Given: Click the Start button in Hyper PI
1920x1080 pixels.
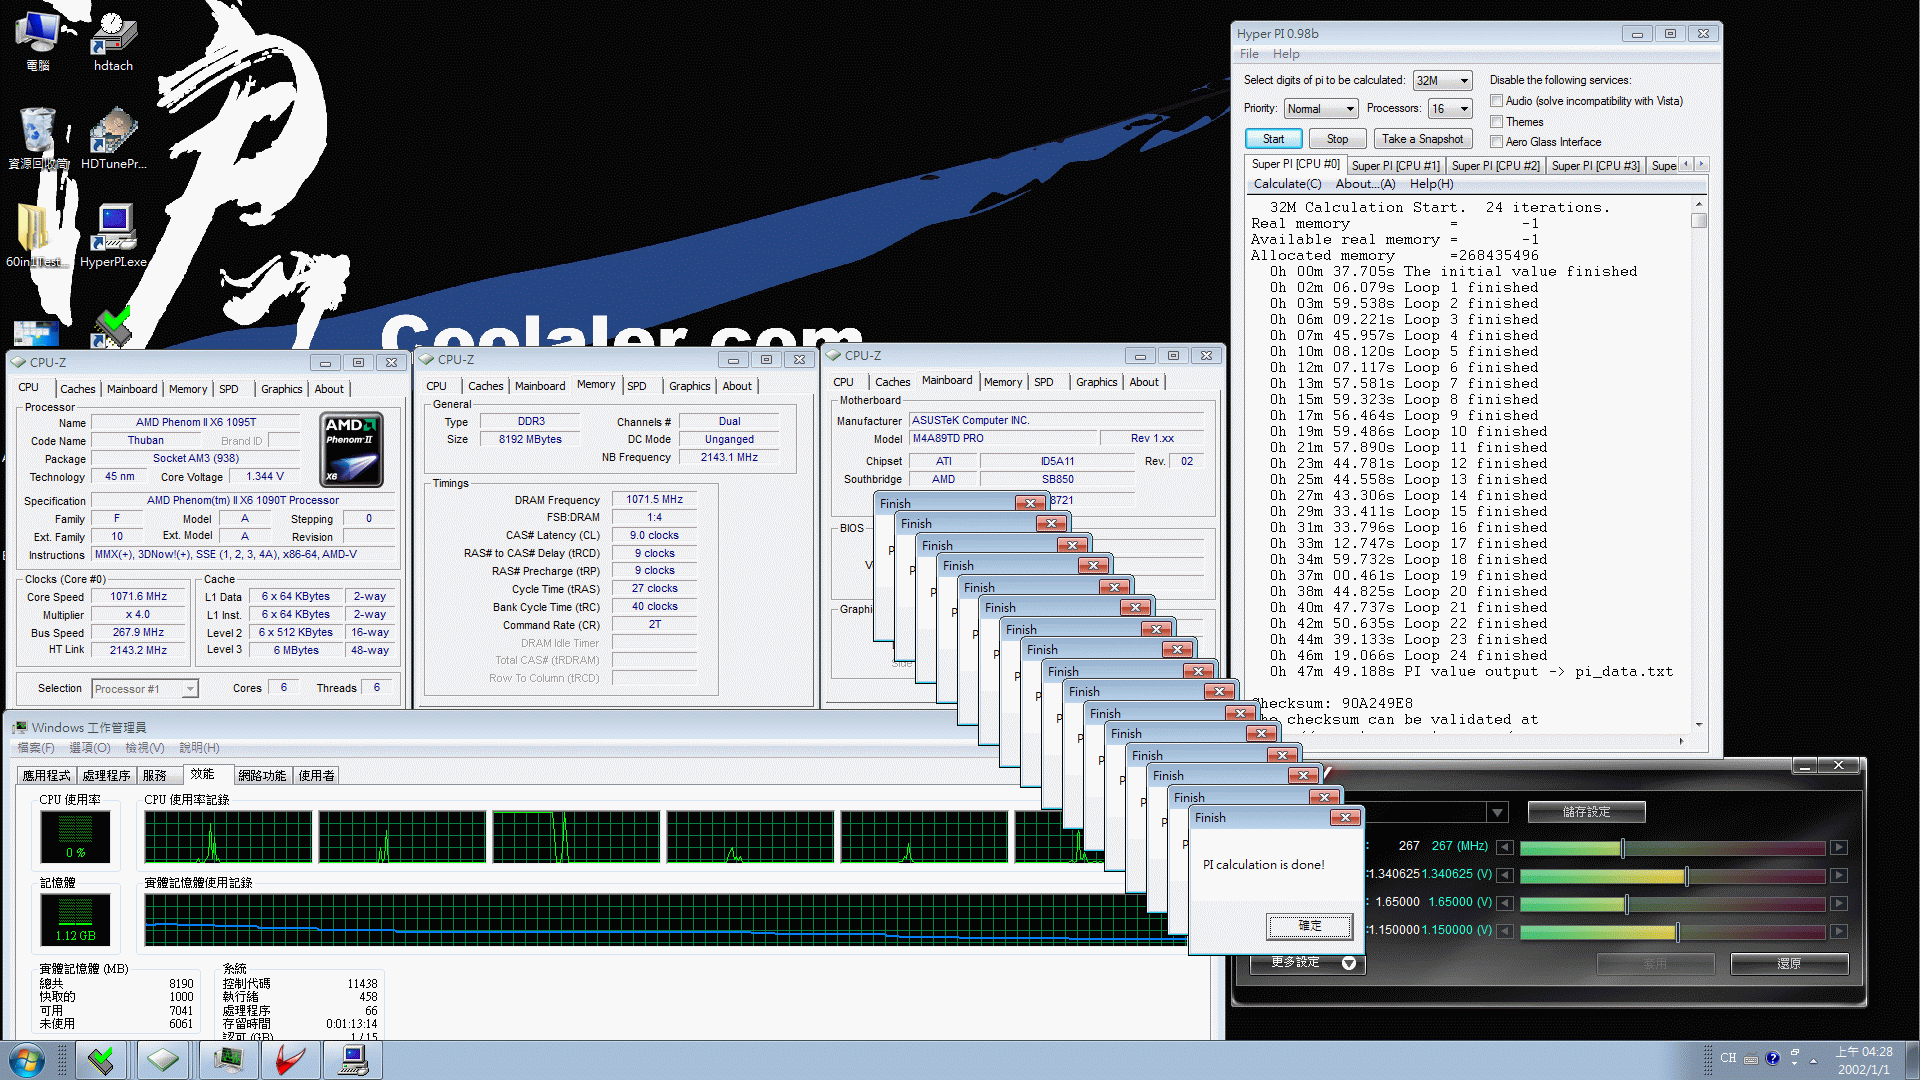Looking at the screenshot, I should 1273,139.
